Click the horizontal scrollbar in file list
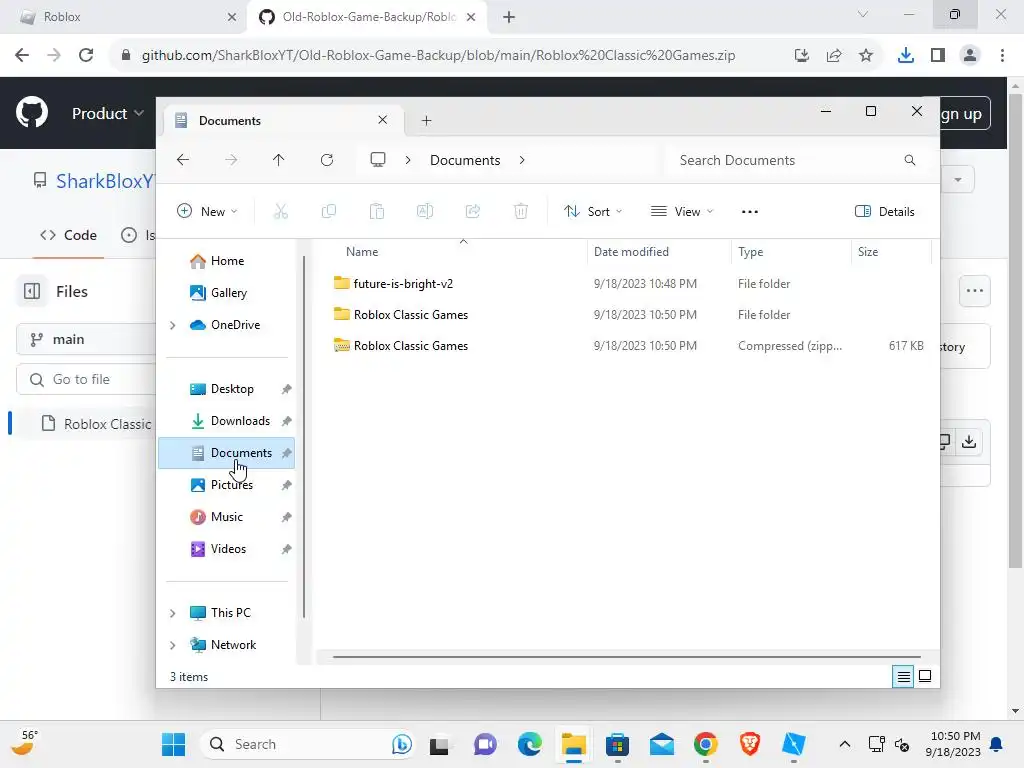Image resolution: width=1024 pixels, height=768 pixels. [x=627, y=656]
